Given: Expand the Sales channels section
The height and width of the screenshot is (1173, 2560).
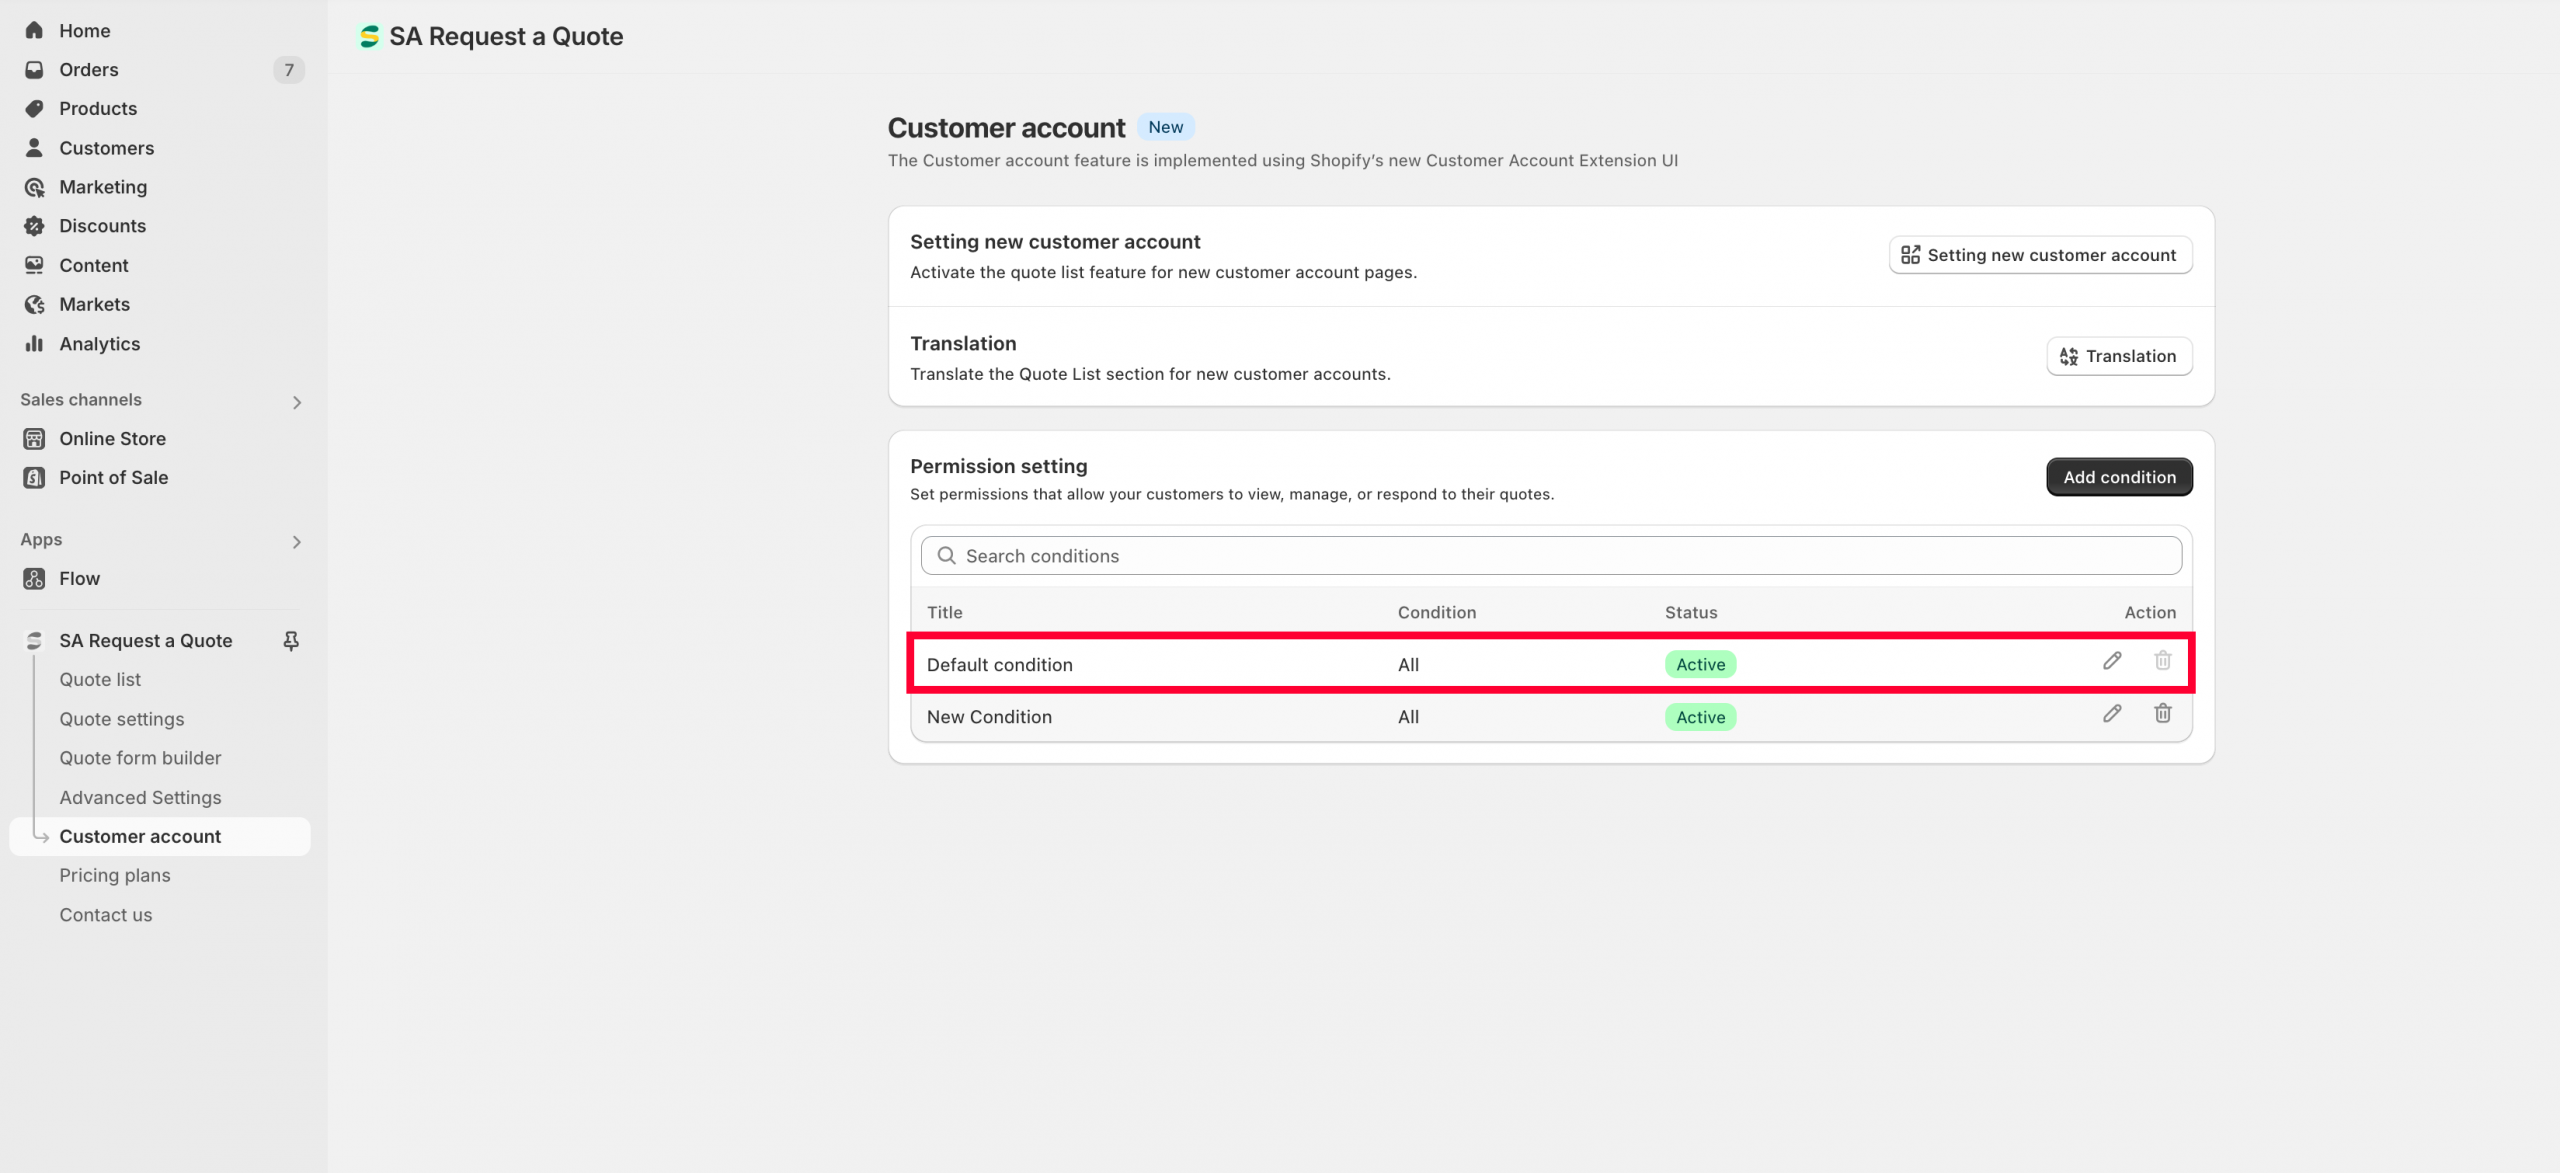Looking at the screenshot, I should click(296, 402).
